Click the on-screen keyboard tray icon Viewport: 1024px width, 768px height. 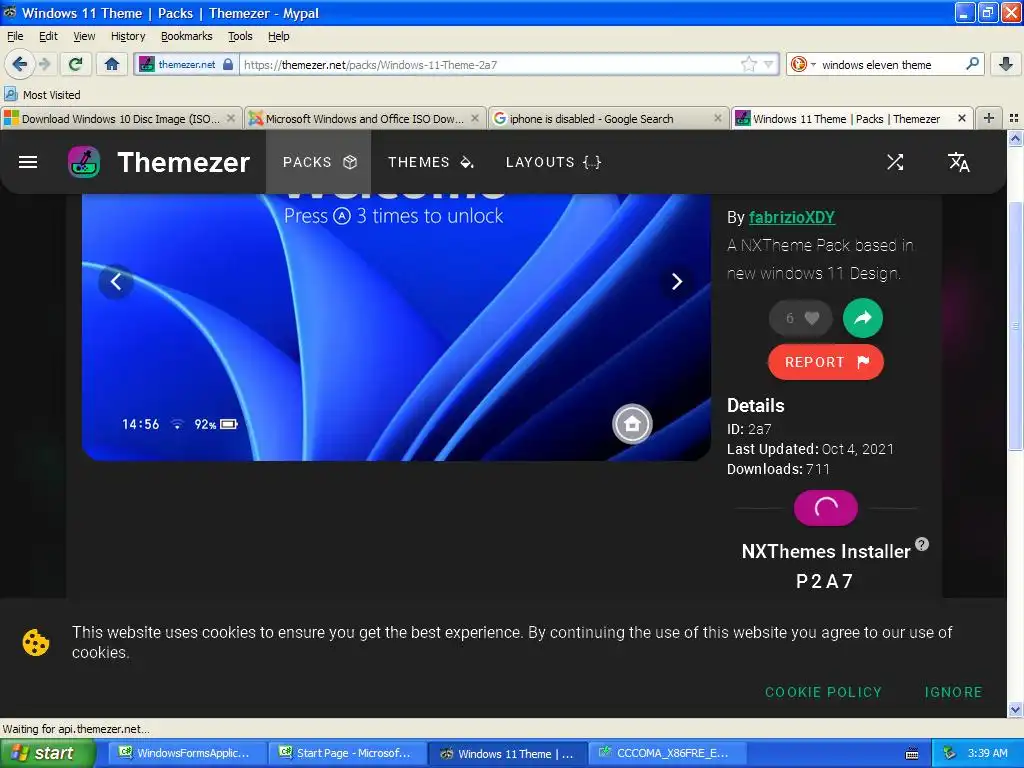(x=912, y=754)
